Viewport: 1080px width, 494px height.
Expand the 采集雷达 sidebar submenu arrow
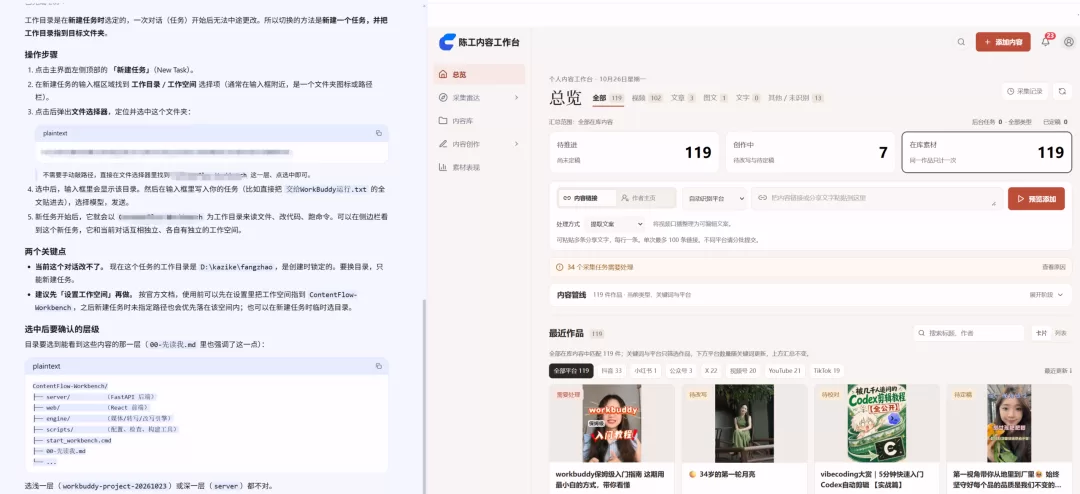[517, 98]
